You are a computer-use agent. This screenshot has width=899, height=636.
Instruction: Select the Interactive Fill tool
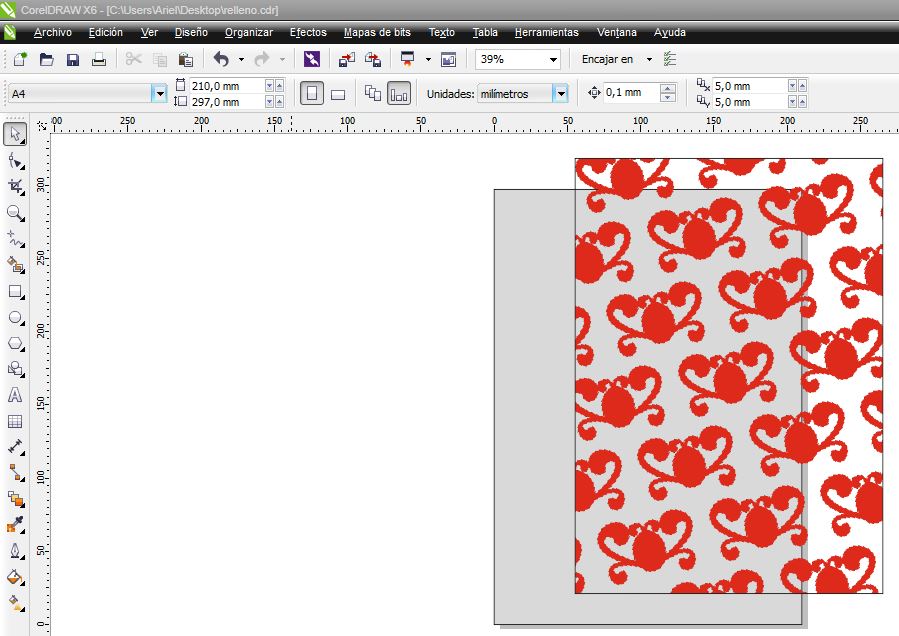pos(15,603)
